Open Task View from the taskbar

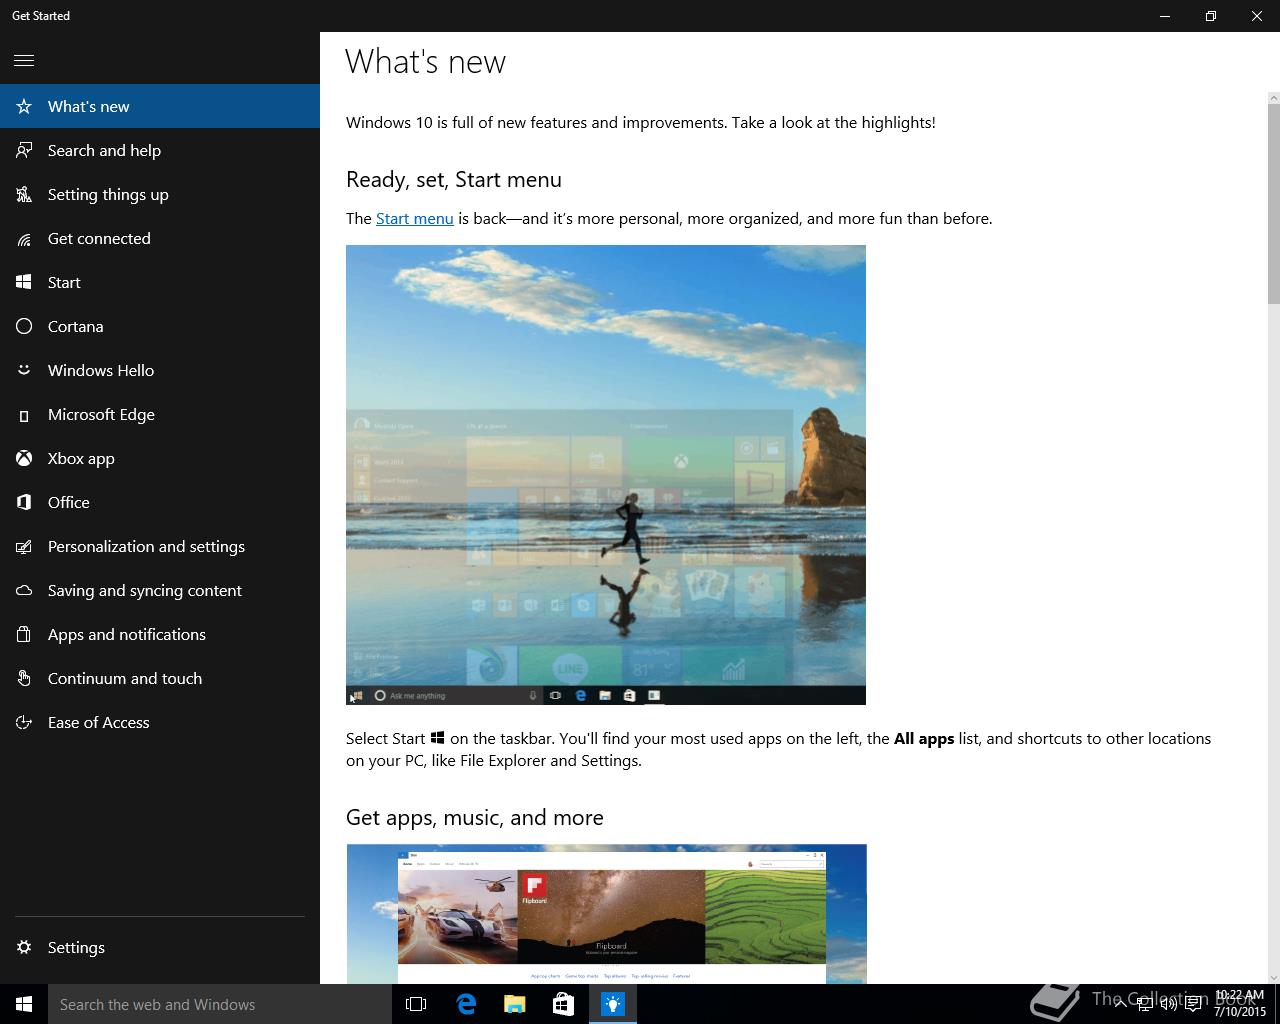tap(416, 1004)
